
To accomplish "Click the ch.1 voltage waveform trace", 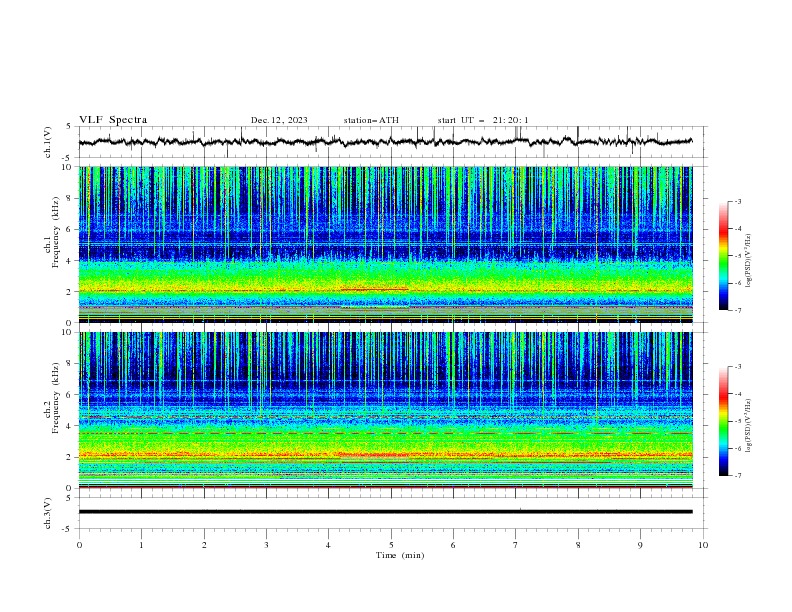I will [385, 142].
